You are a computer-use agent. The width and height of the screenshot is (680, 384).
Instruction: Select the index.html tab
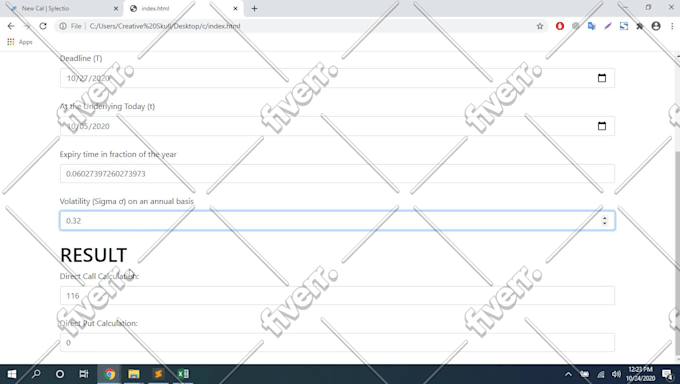[x=182, y=9]
